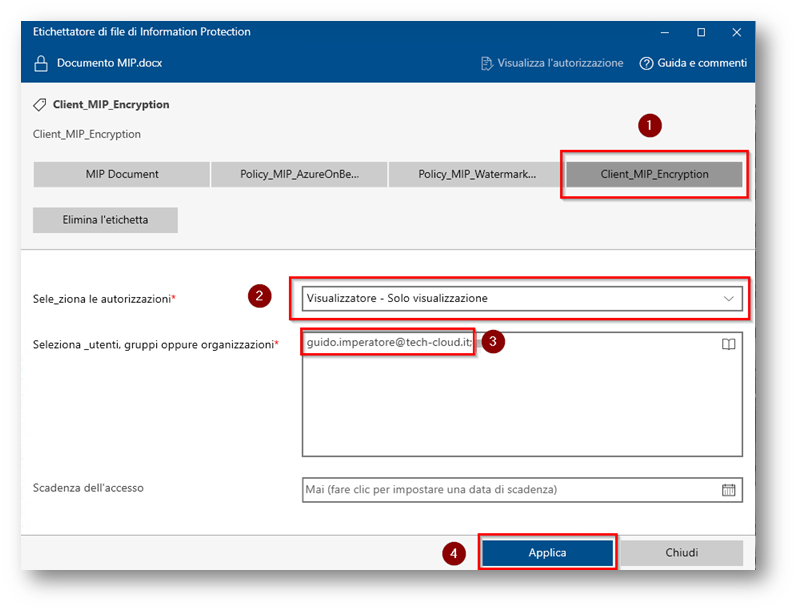Viewport: 798px width, 612px height.
Task: Select the Policy_MIP_AzureOnBe... label
Action: pyautogui.click(x=299, y=174)
